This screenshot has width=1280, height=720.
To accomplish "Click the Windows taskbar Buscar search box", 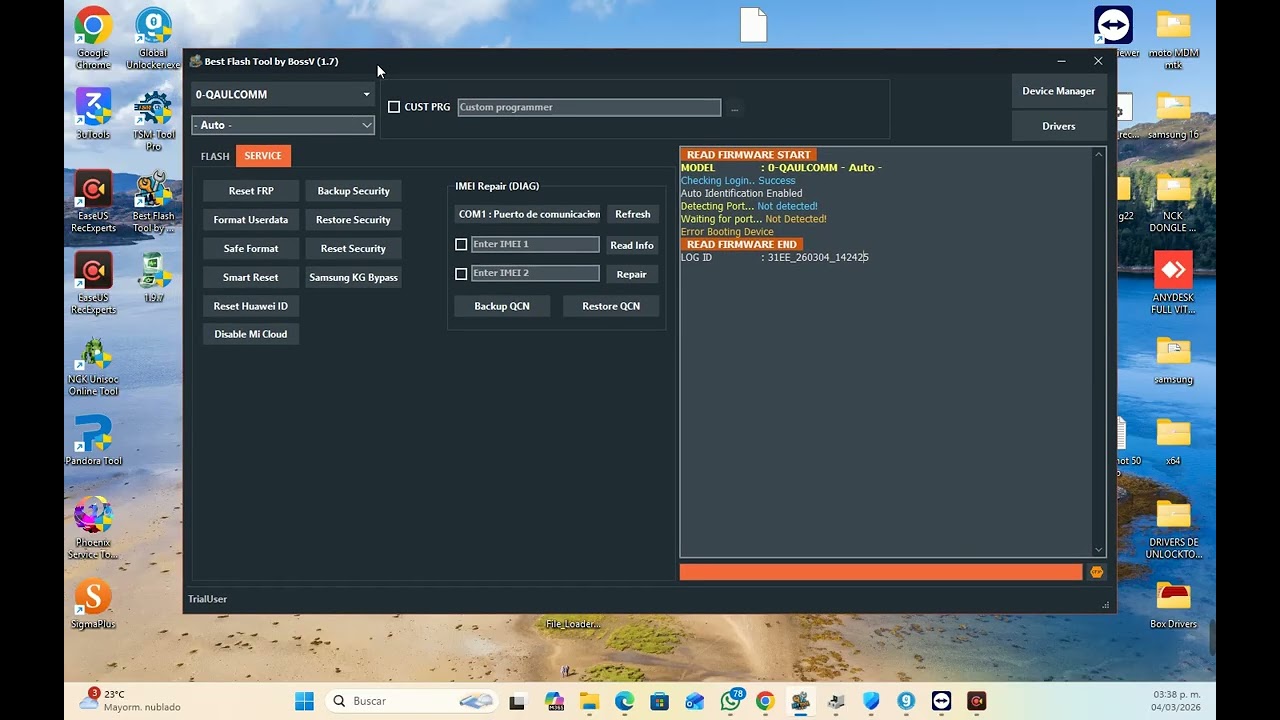I will tap(411, 701).
